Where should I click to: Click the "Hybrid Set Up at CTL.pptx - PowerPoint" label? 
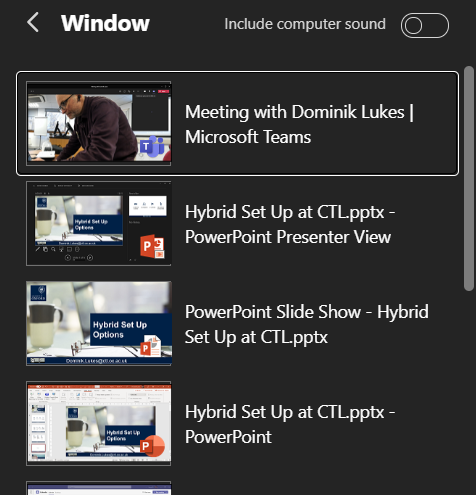pos(290,424)
